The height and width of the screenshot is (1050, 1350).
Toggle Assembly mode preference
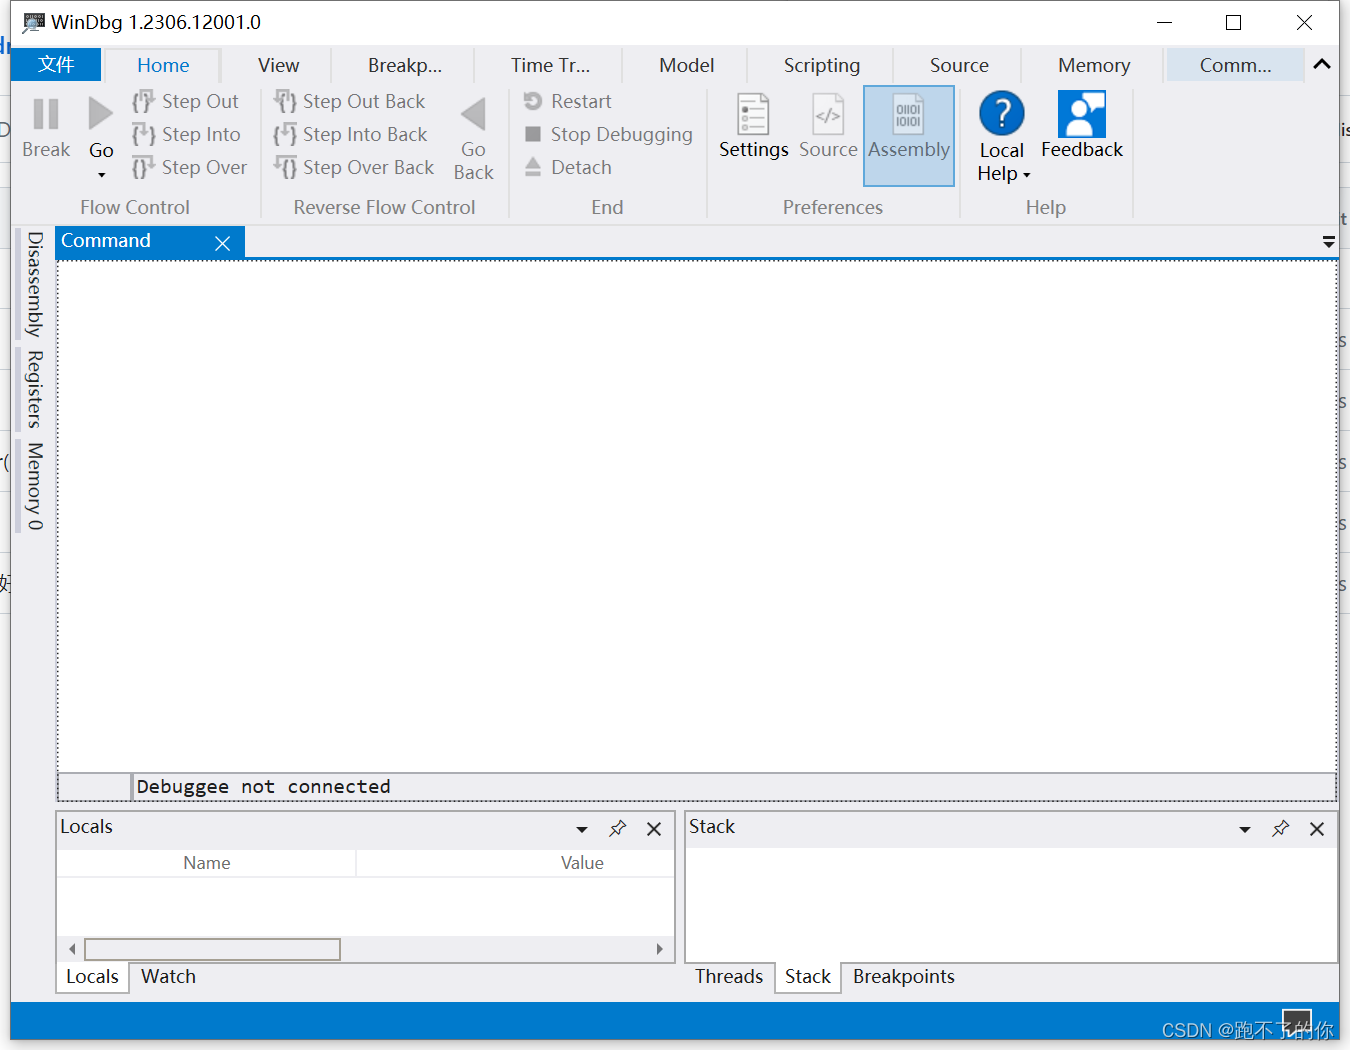pyautogui.click(x=909, y=136)
